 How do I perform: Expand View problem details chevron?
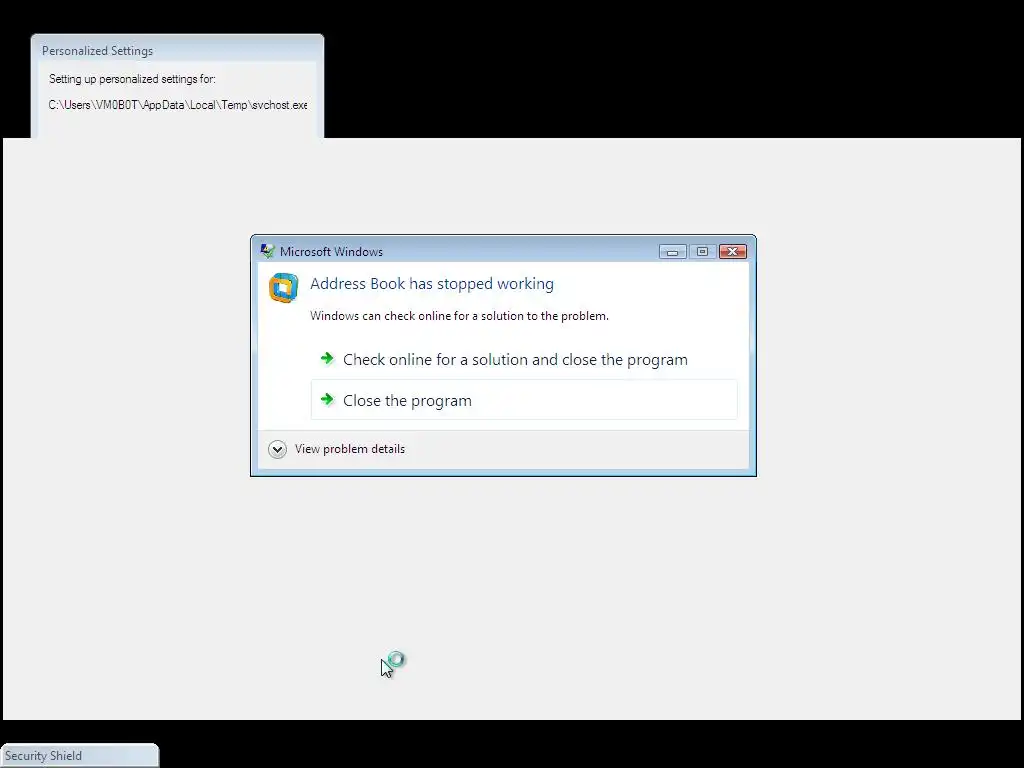point(277,449)
